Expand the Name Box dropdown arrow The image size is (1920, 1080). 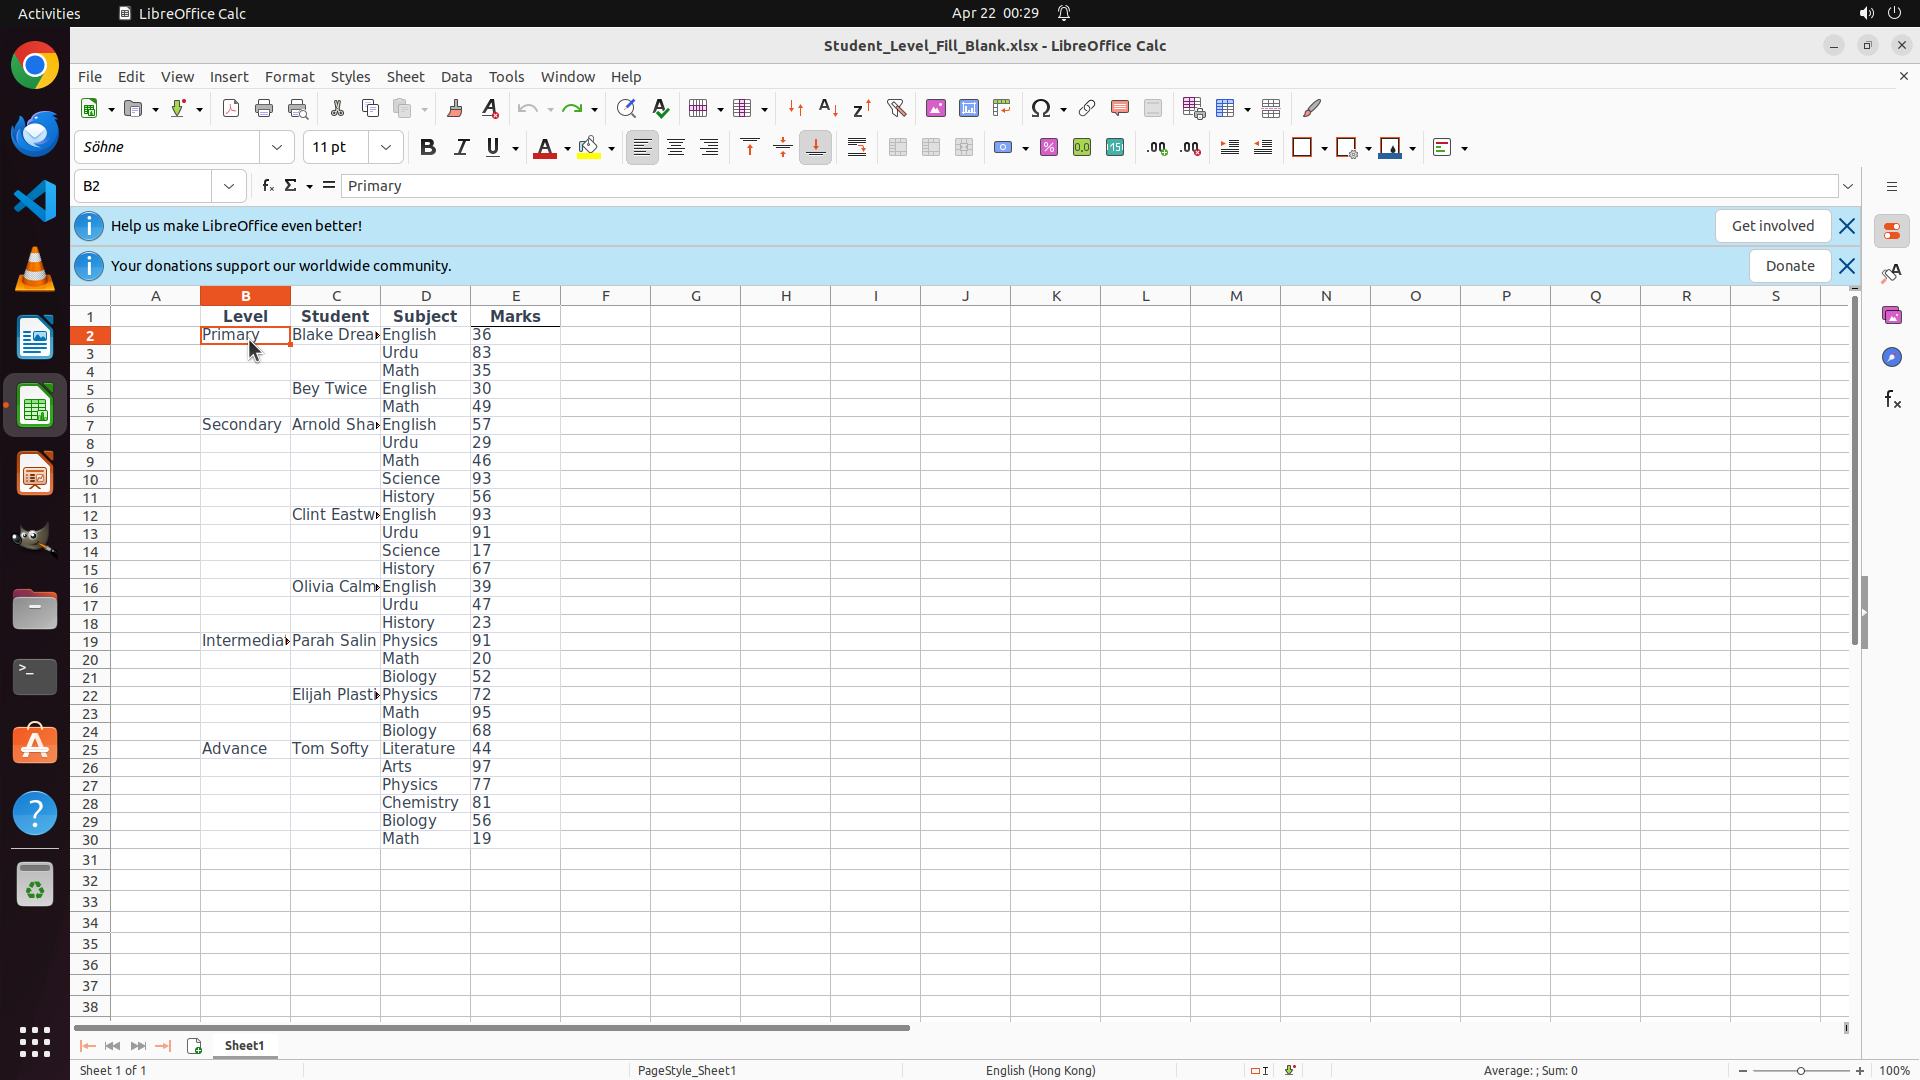point(229,186)
